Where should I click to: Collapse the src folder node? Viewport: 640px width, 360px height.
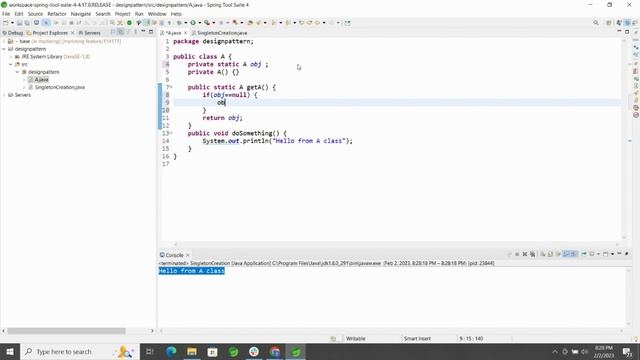[x=11, y=64]
